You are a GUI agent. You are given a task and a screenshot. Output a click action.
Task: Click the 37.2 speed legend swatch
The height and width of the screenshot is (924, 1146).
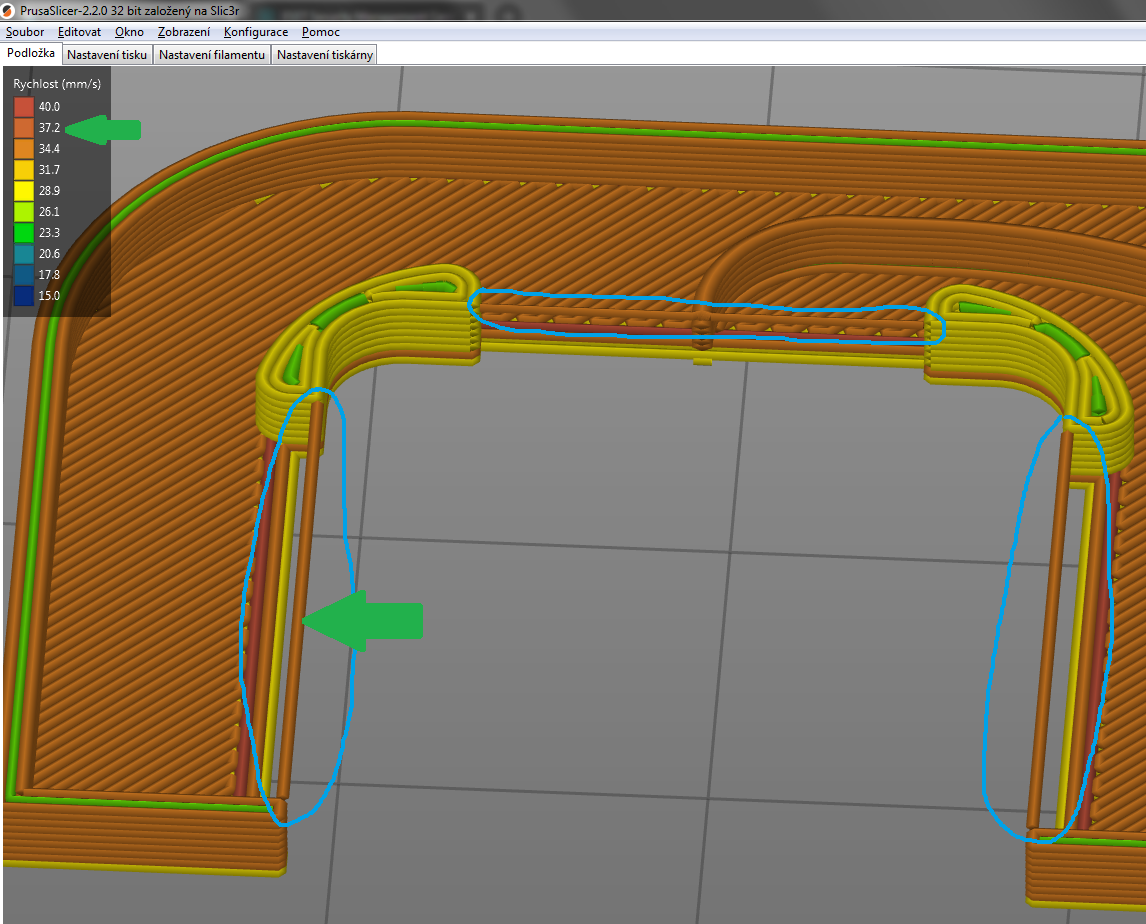point(24,128)
